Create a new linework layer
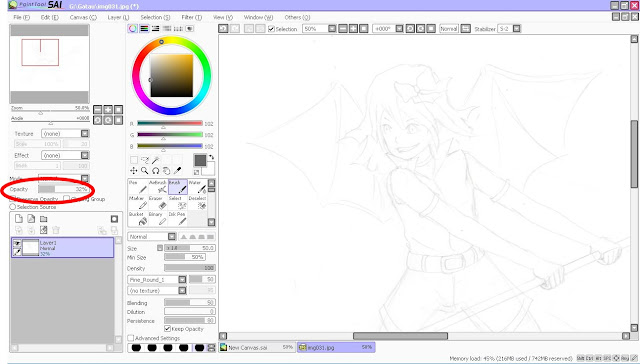 31,219
